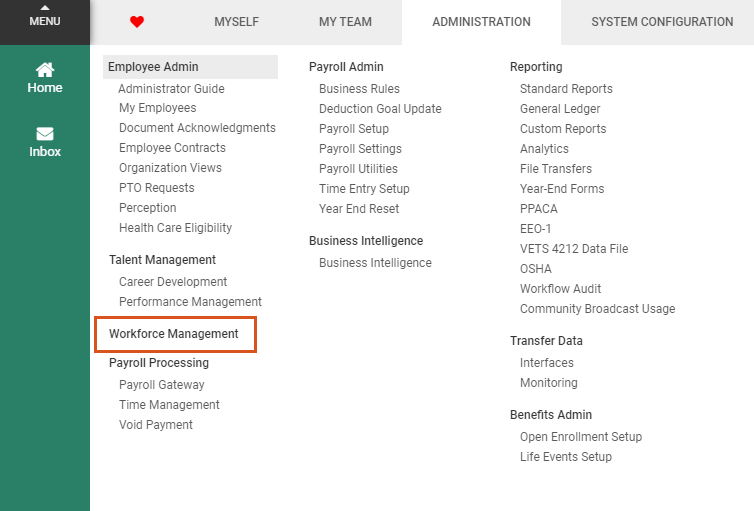Go to Payroll Gateway
This screenshot has width=754, height=511.
(162, 385)
